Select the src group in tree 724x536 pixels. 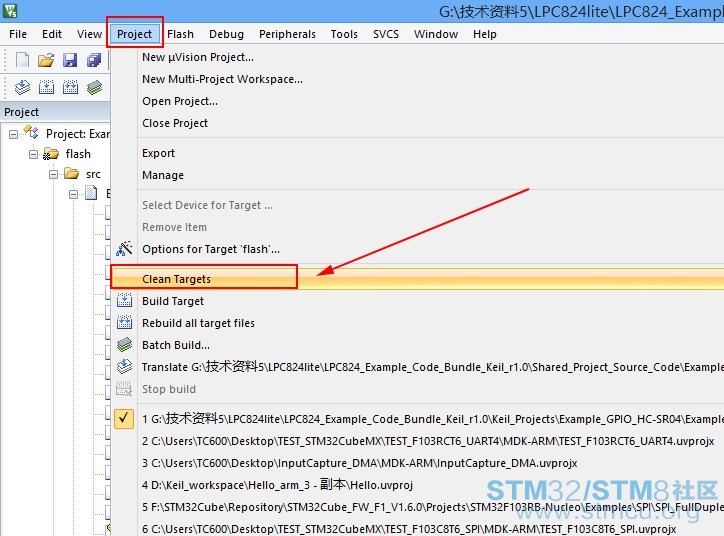(93, 175)
